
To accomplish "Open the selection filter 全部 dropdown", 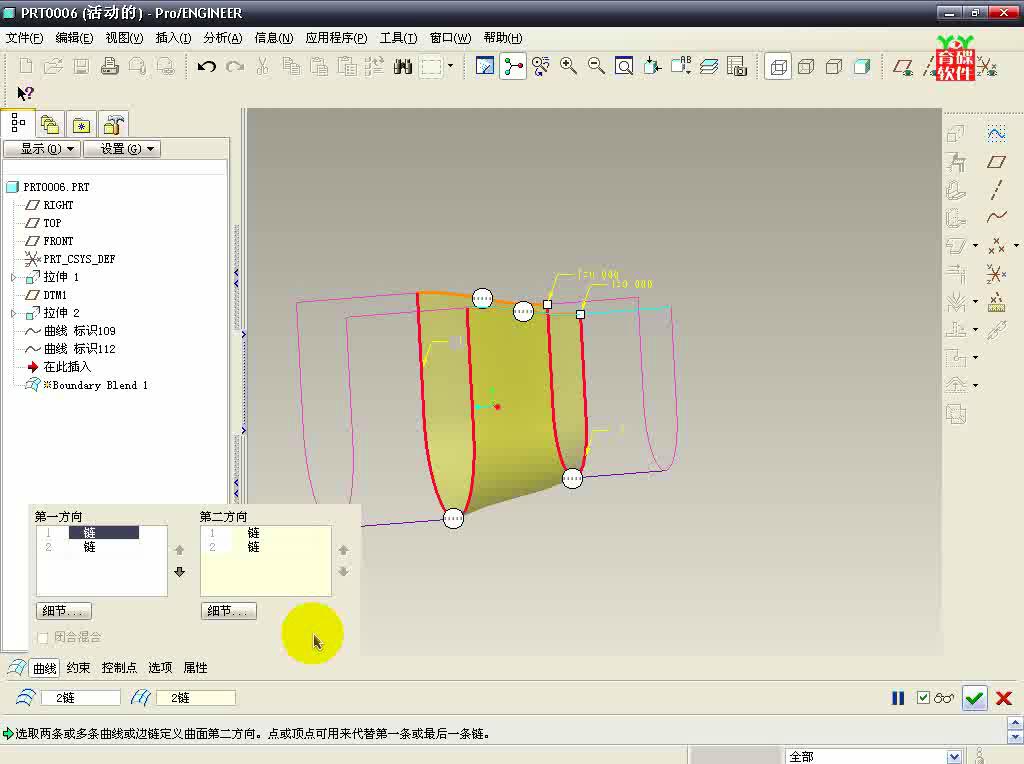I will click(953, 757).
